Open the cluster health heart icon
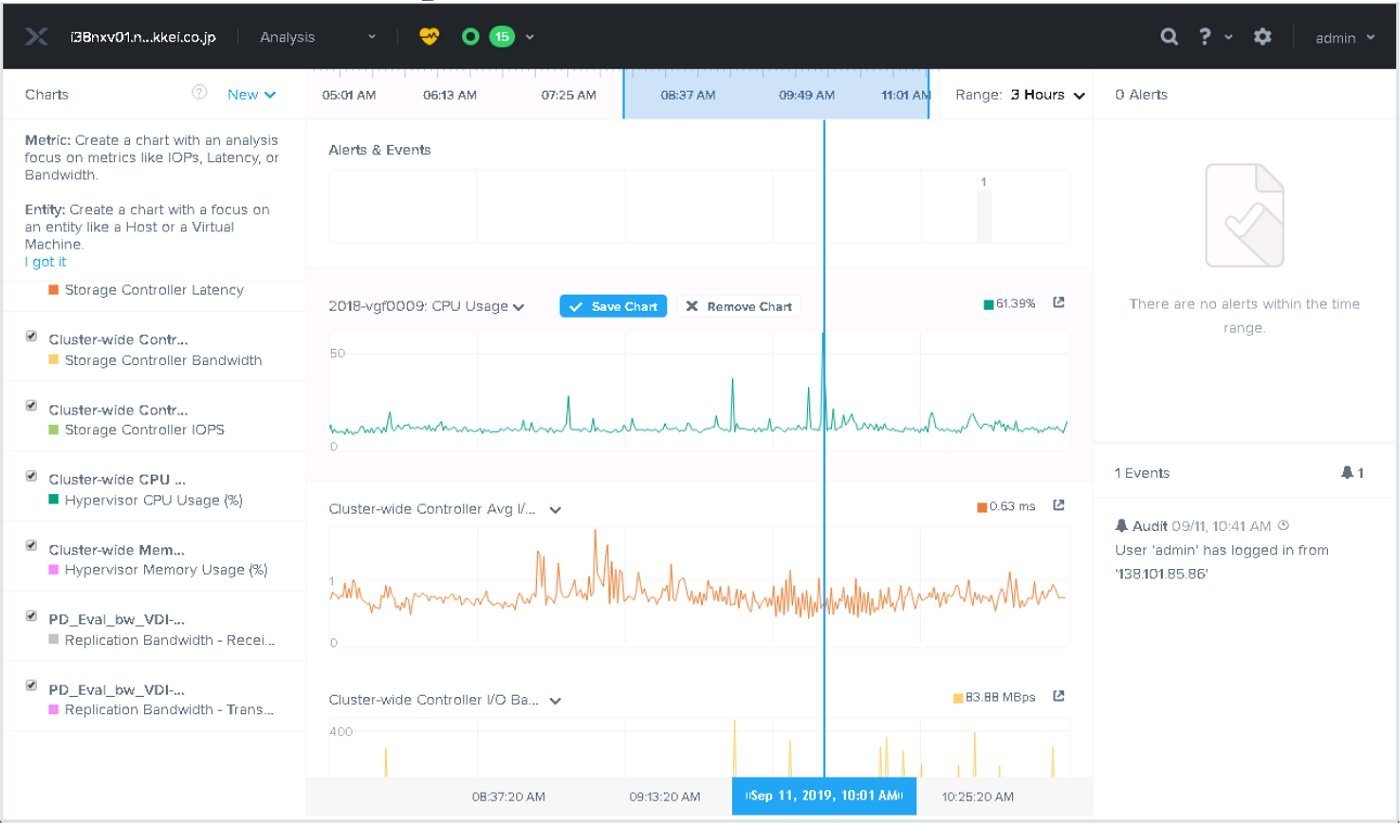This screenshot has width=1400, height=824. tap(429, 37)
